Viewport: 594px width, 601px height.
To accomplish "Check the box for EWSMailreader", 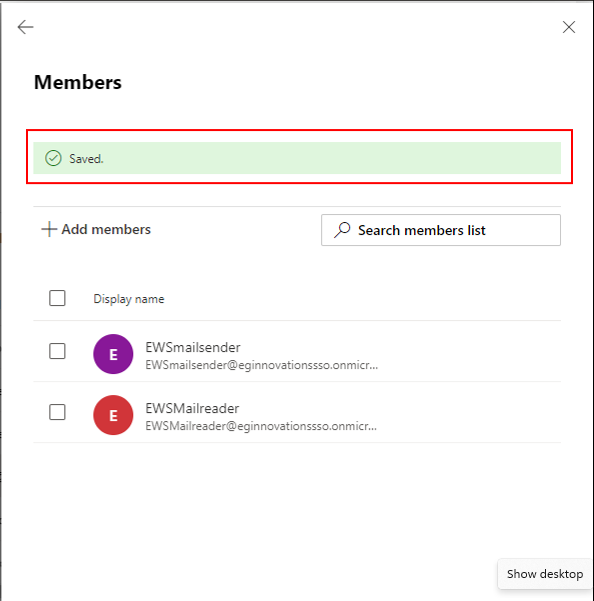I will coord(57,412).
